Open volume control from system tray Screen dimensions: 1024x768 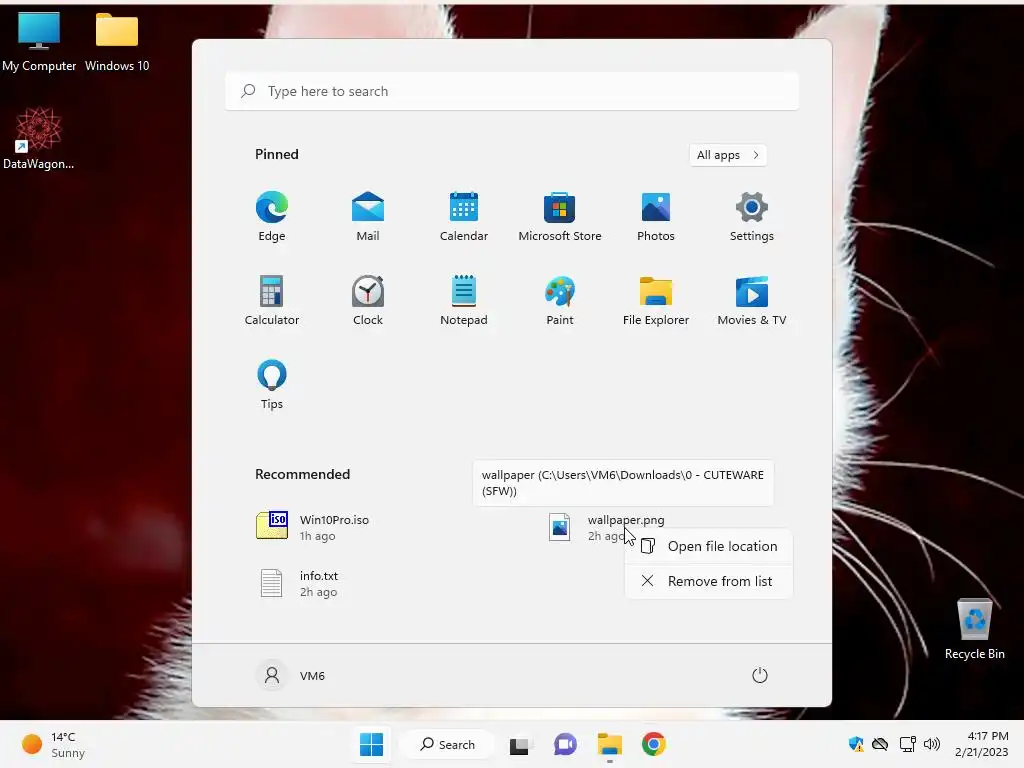click(x=932, y=744)
